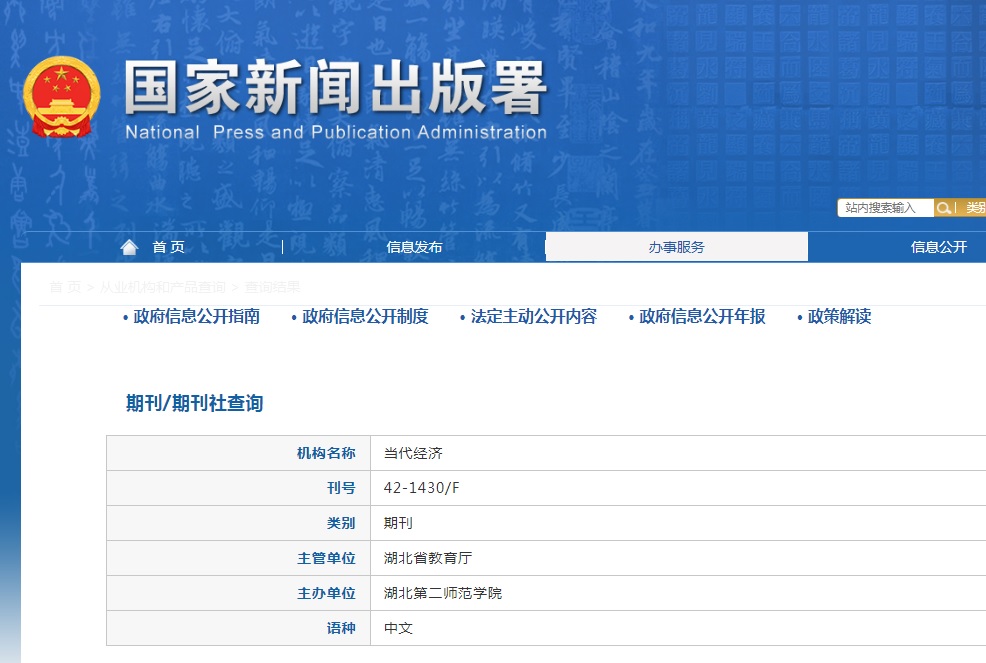986x663 pixels.
Task: Open the 类别 dropdown near the search box
Action: point(977,208)
